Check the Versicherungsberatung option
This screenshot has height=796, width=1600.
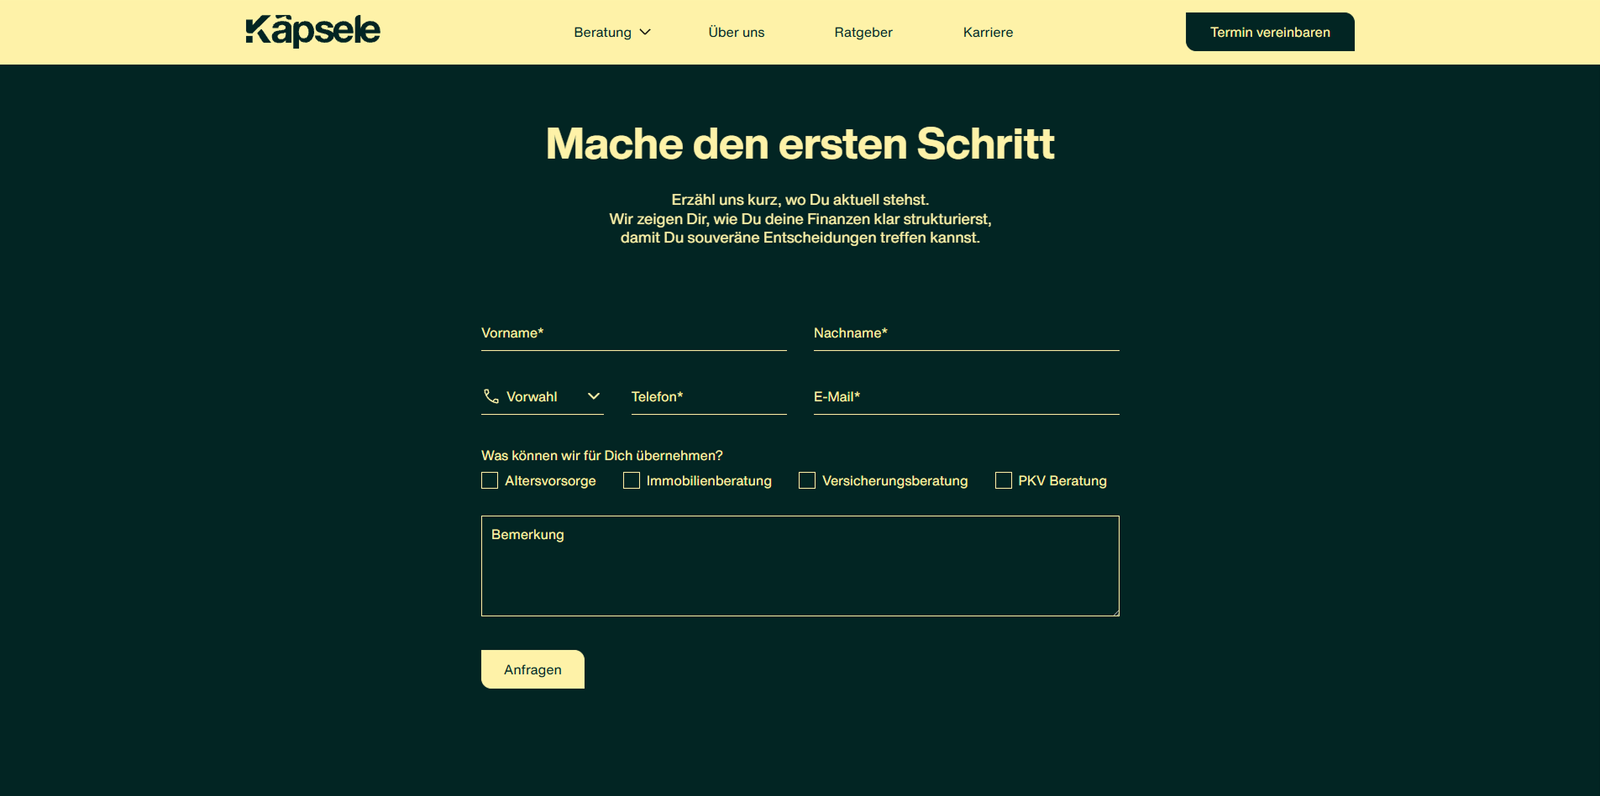click(807, 481)
